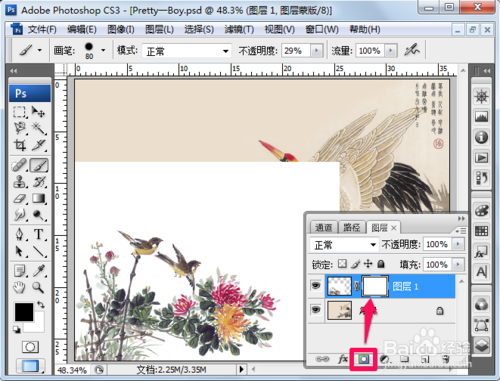Open the brush 不透明度 slider arrow
500x381 pixels.
click(x=316, y=51)
